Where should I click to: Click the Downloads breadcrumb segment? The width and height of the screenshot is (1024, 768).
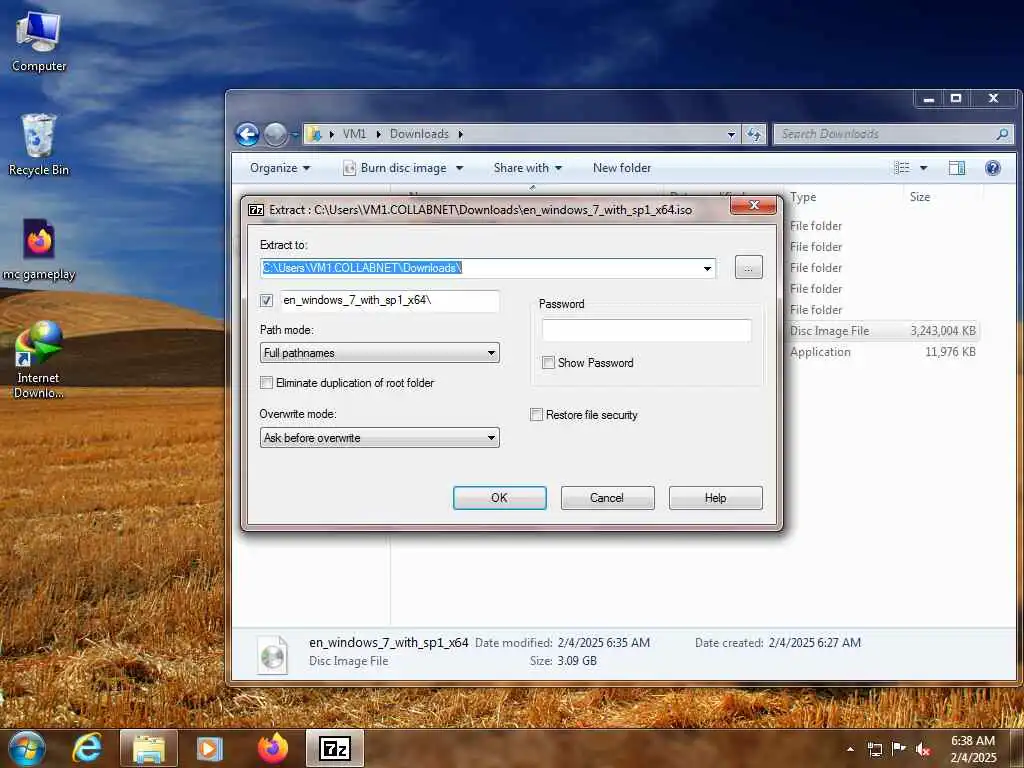pos(419,134)
